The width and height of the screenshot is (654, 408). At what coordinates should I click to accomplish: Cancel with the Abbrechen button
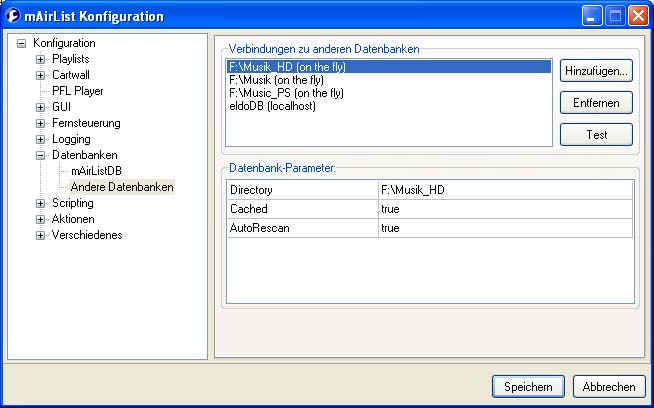(609, 387)
